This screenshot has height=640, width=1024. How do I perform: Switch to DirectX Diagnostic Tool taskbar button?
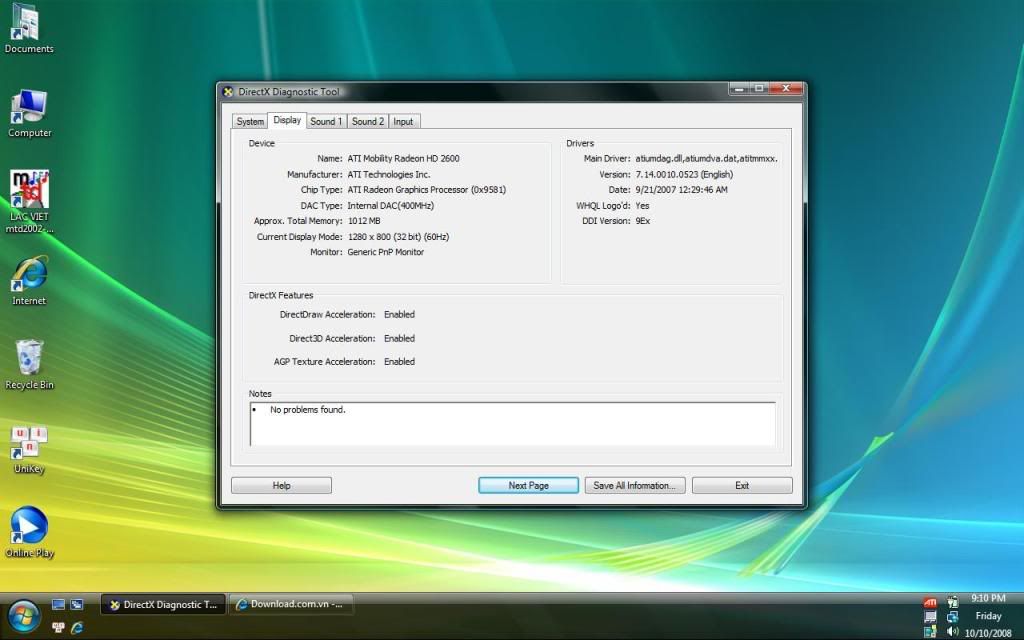click(x=163, y=605)
